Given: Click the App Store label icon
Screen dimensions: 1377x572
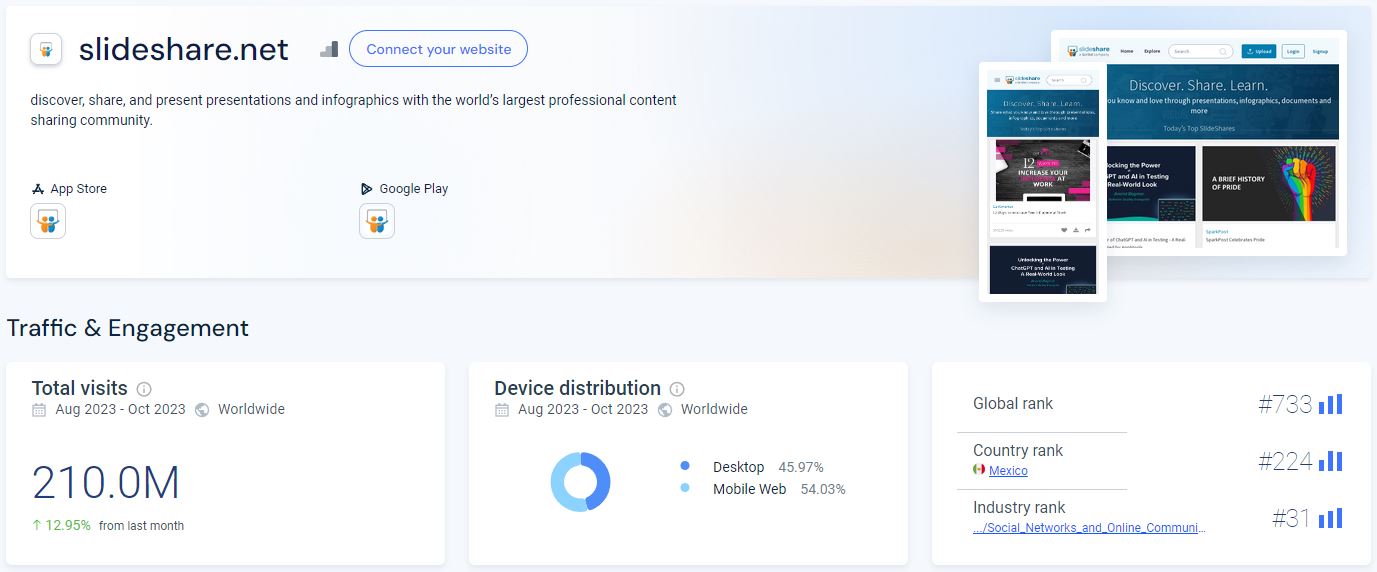Looking at the screenshot, I should [38, 189].
